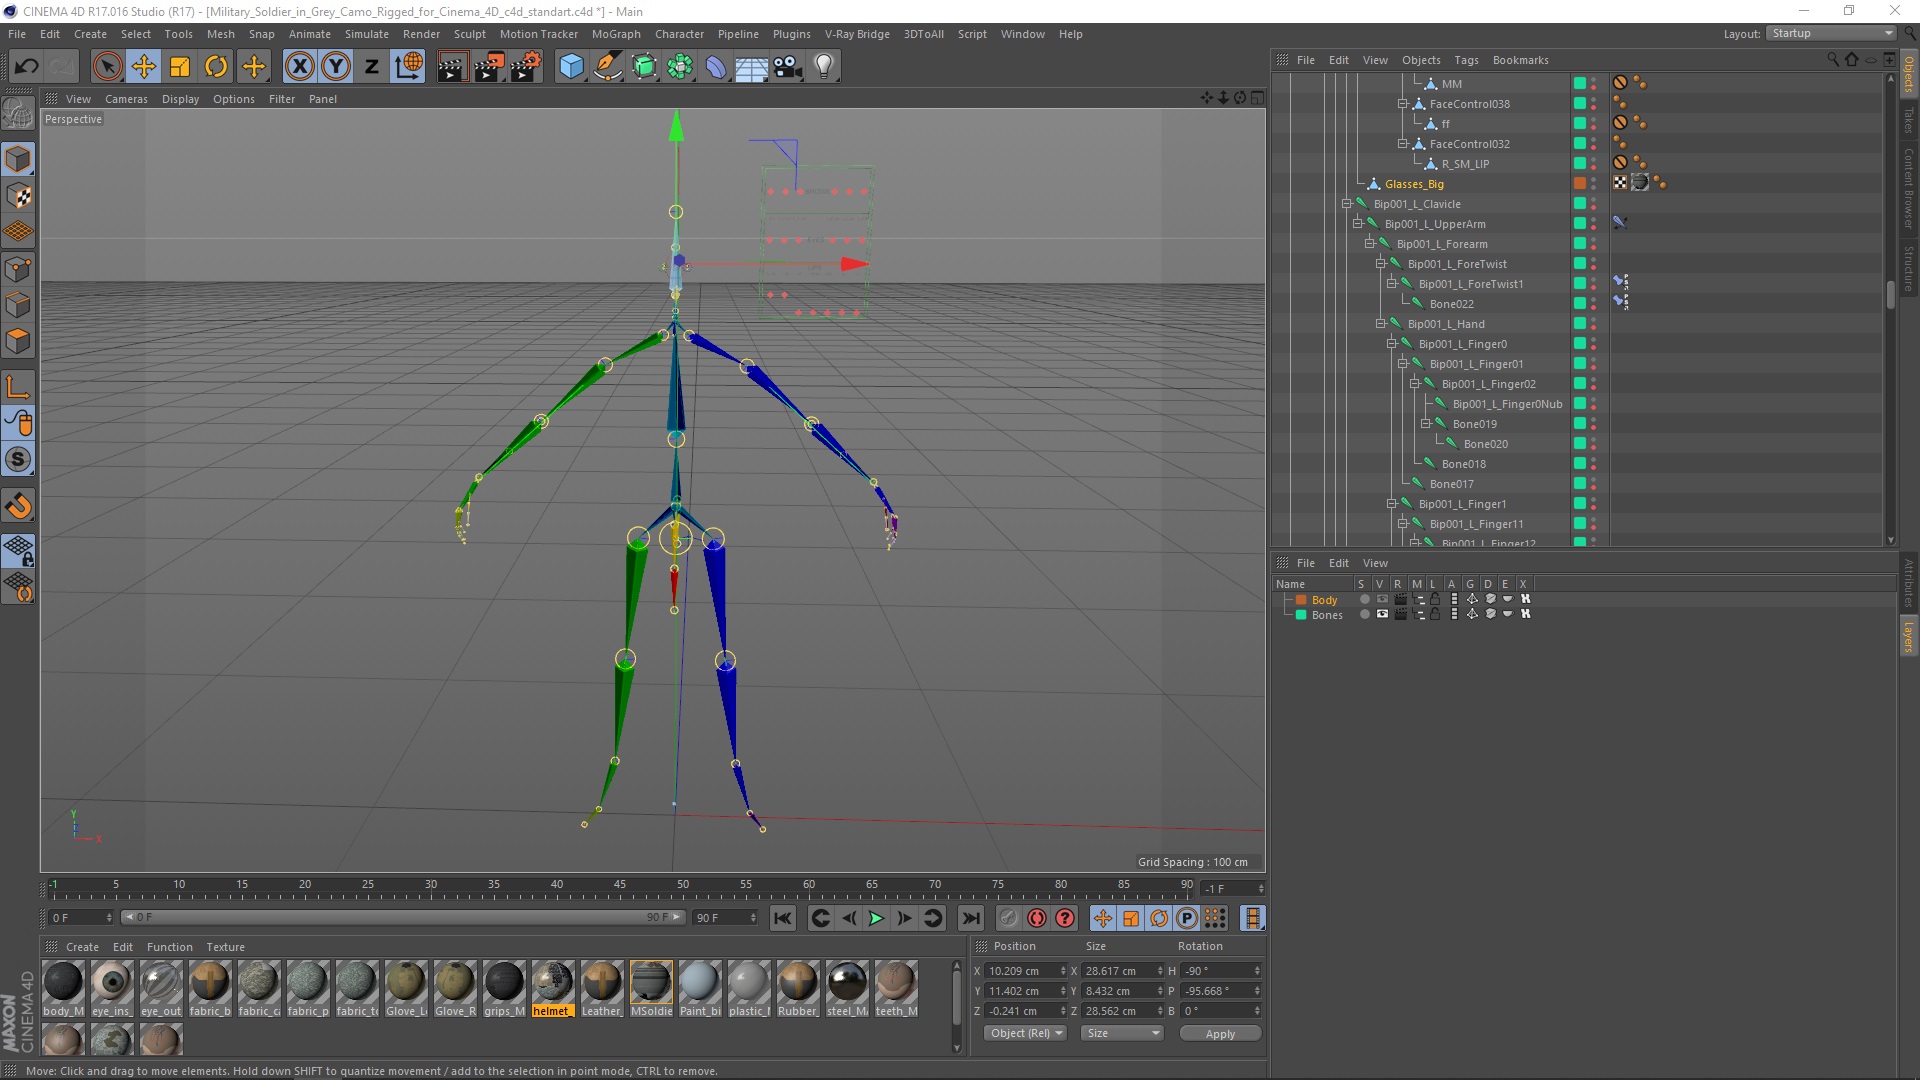Viewport: 1920px width, 1080px height.
Task: Open the Character menu
Action: click(680, 34)
